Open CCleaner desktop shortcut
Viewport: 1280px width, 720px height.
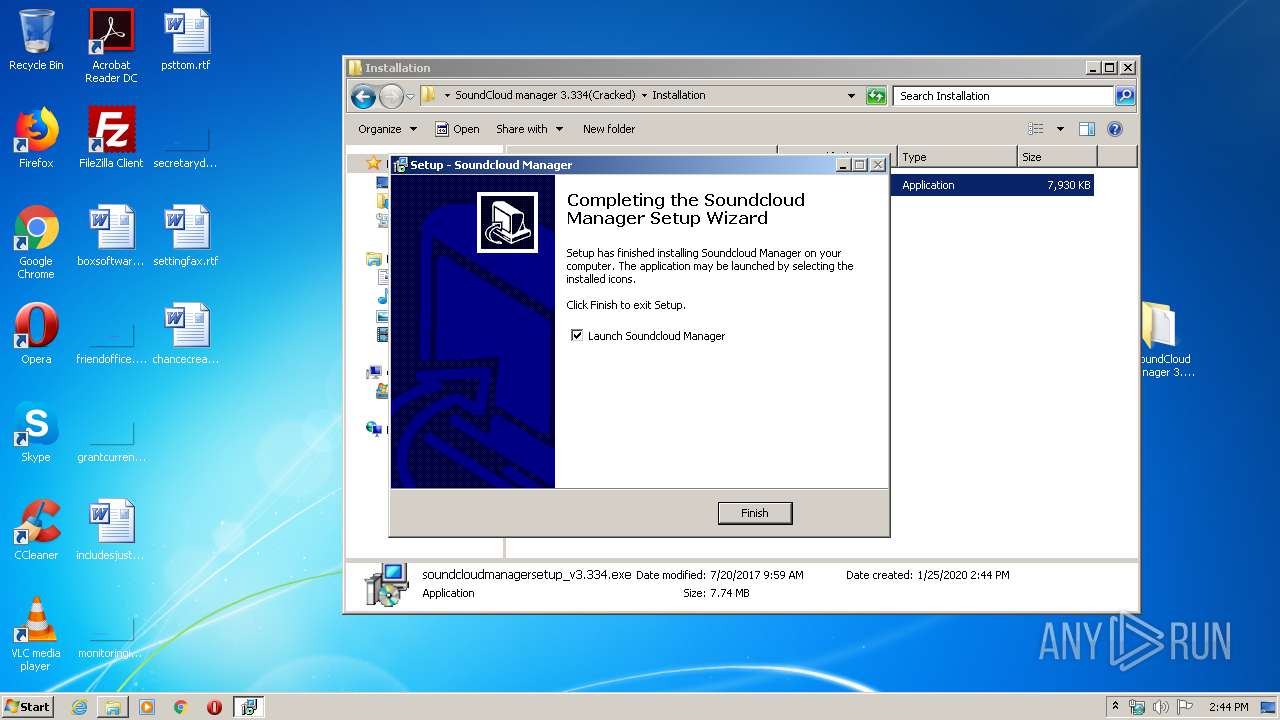point(36,530)
